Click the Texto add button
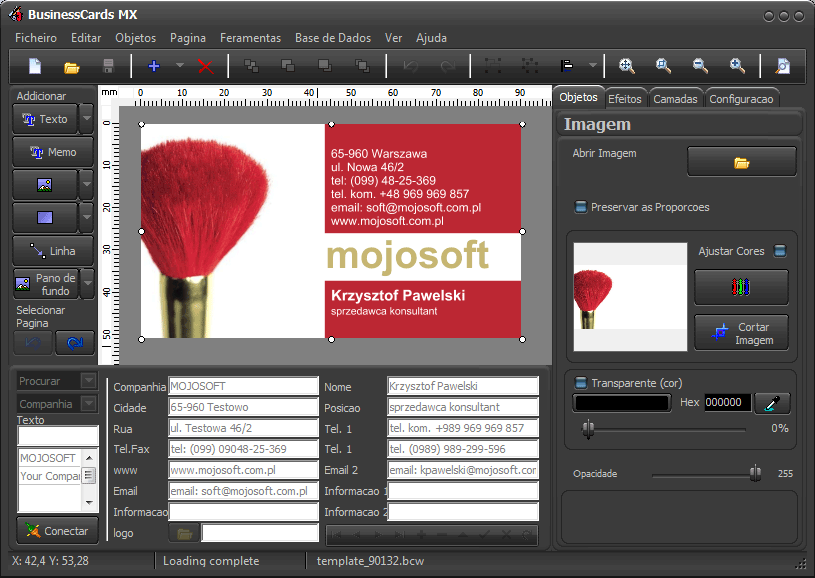 (x=45, y=119)
